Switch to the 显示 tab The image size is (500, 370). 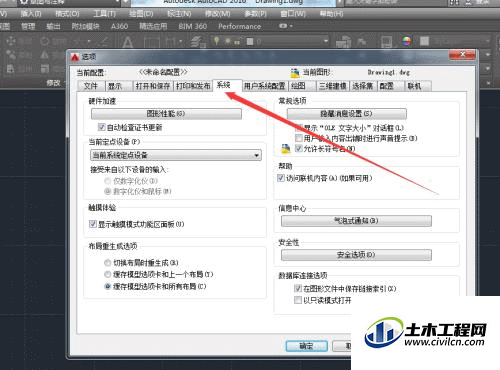click(119, 86)
